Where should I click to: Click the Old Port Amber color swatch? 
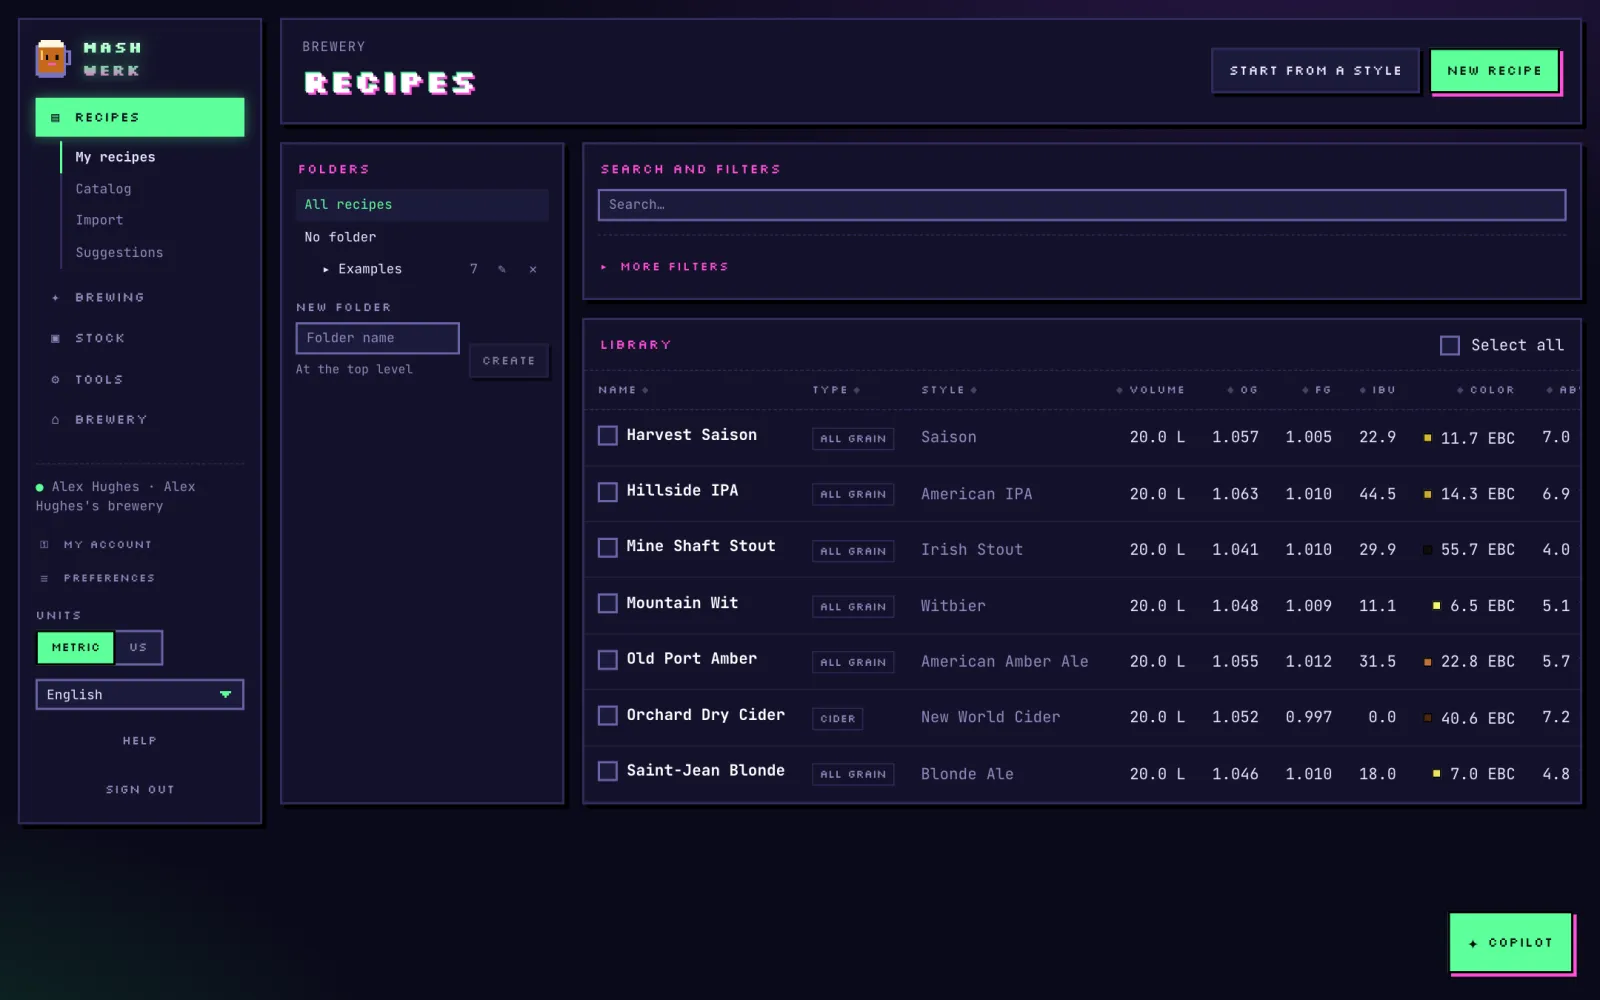[x=1427, y=662]
